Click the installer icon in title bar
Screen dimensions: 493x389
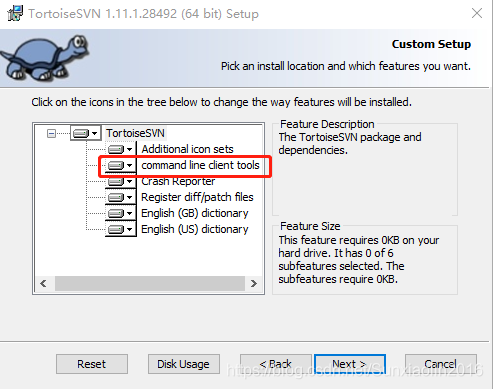pyautogui.click(x=15, y=13)
